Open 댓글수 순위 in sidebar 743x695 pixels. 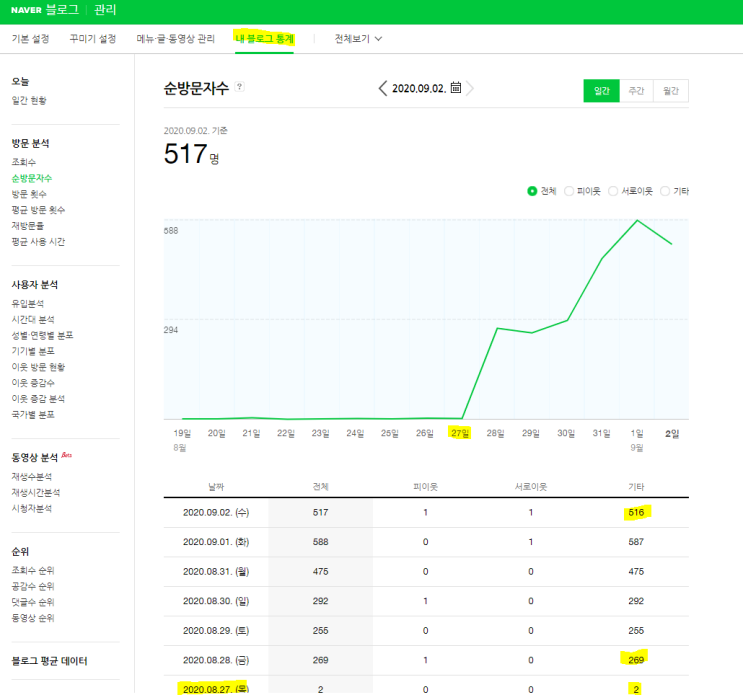click(33, 602)
